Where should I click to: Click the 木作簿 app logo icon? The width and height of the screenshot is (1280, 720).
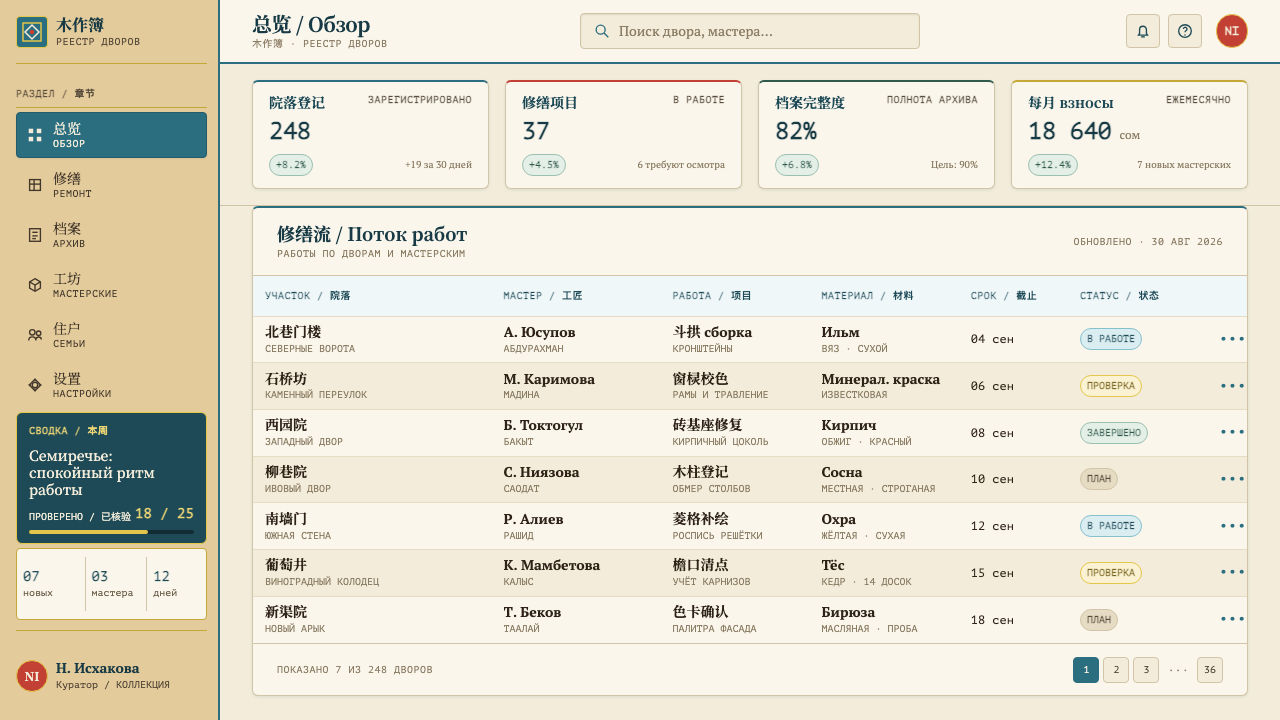tap(32, 32)
